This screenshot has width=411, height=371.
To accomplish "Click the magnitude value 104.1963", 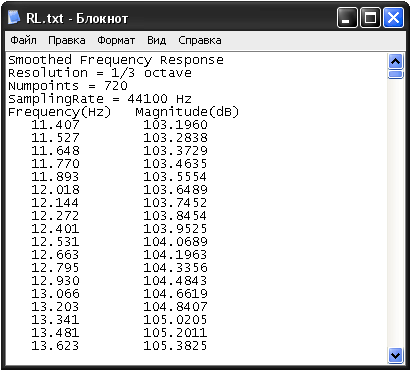I will [175, 255].
